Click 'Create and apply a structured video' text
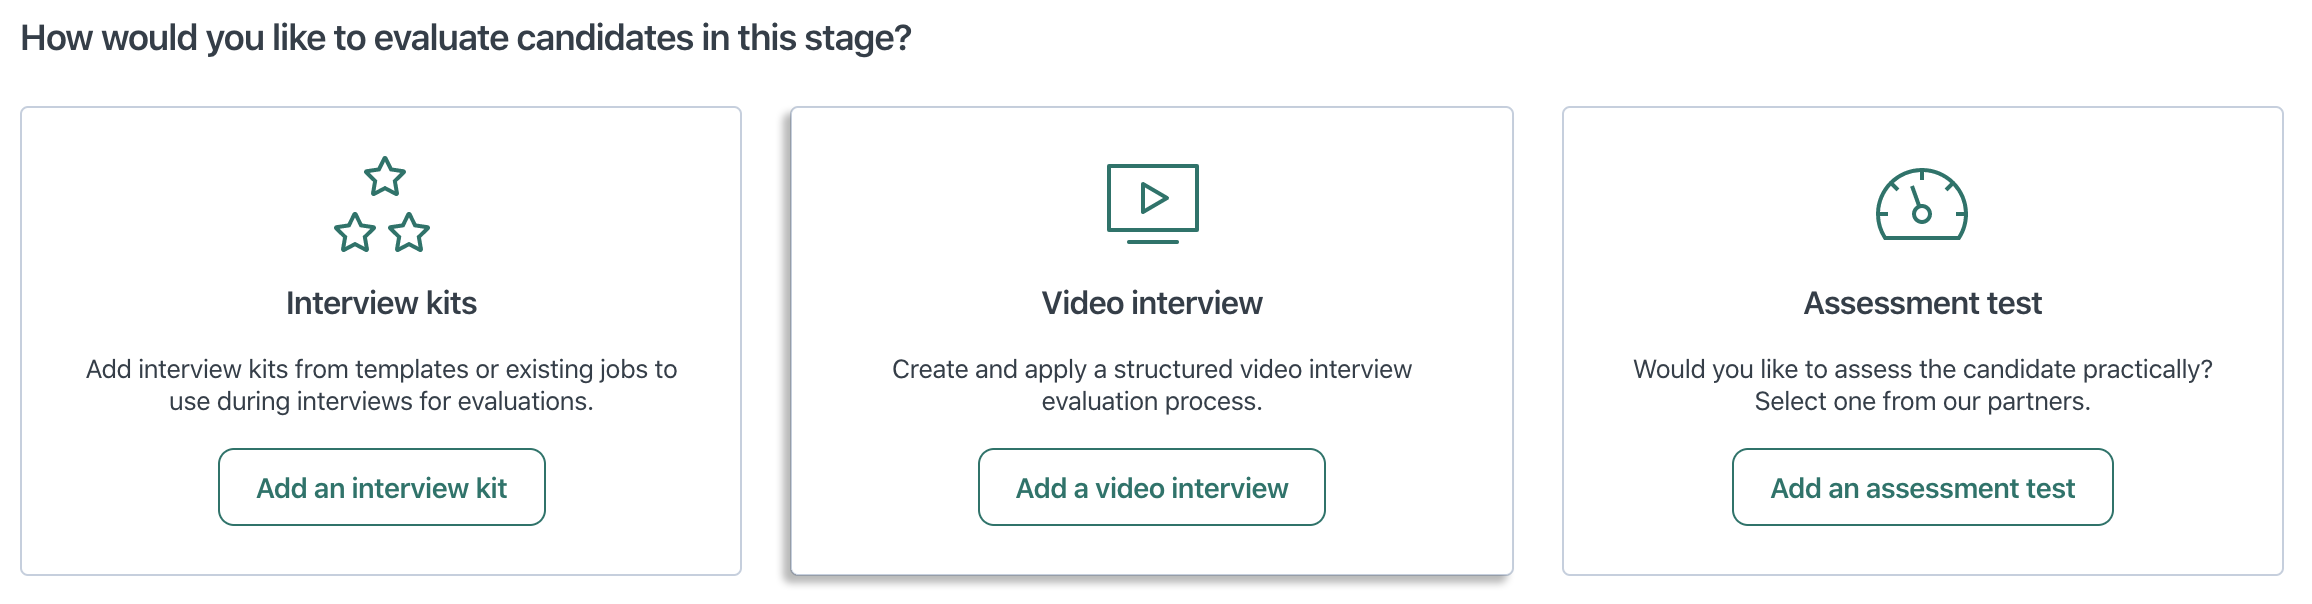 [1152, 369]
